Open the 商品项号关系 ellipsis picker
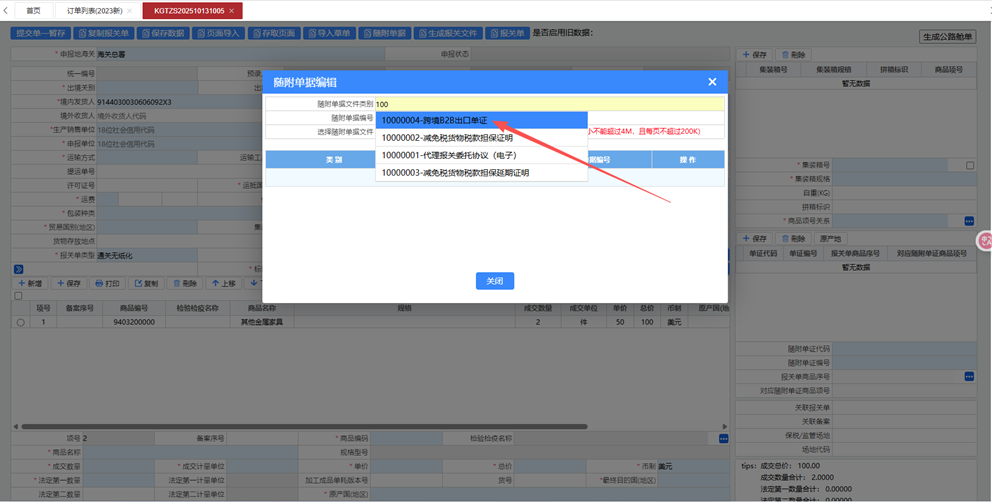The image size is (992, 502). tap(968, 221)
